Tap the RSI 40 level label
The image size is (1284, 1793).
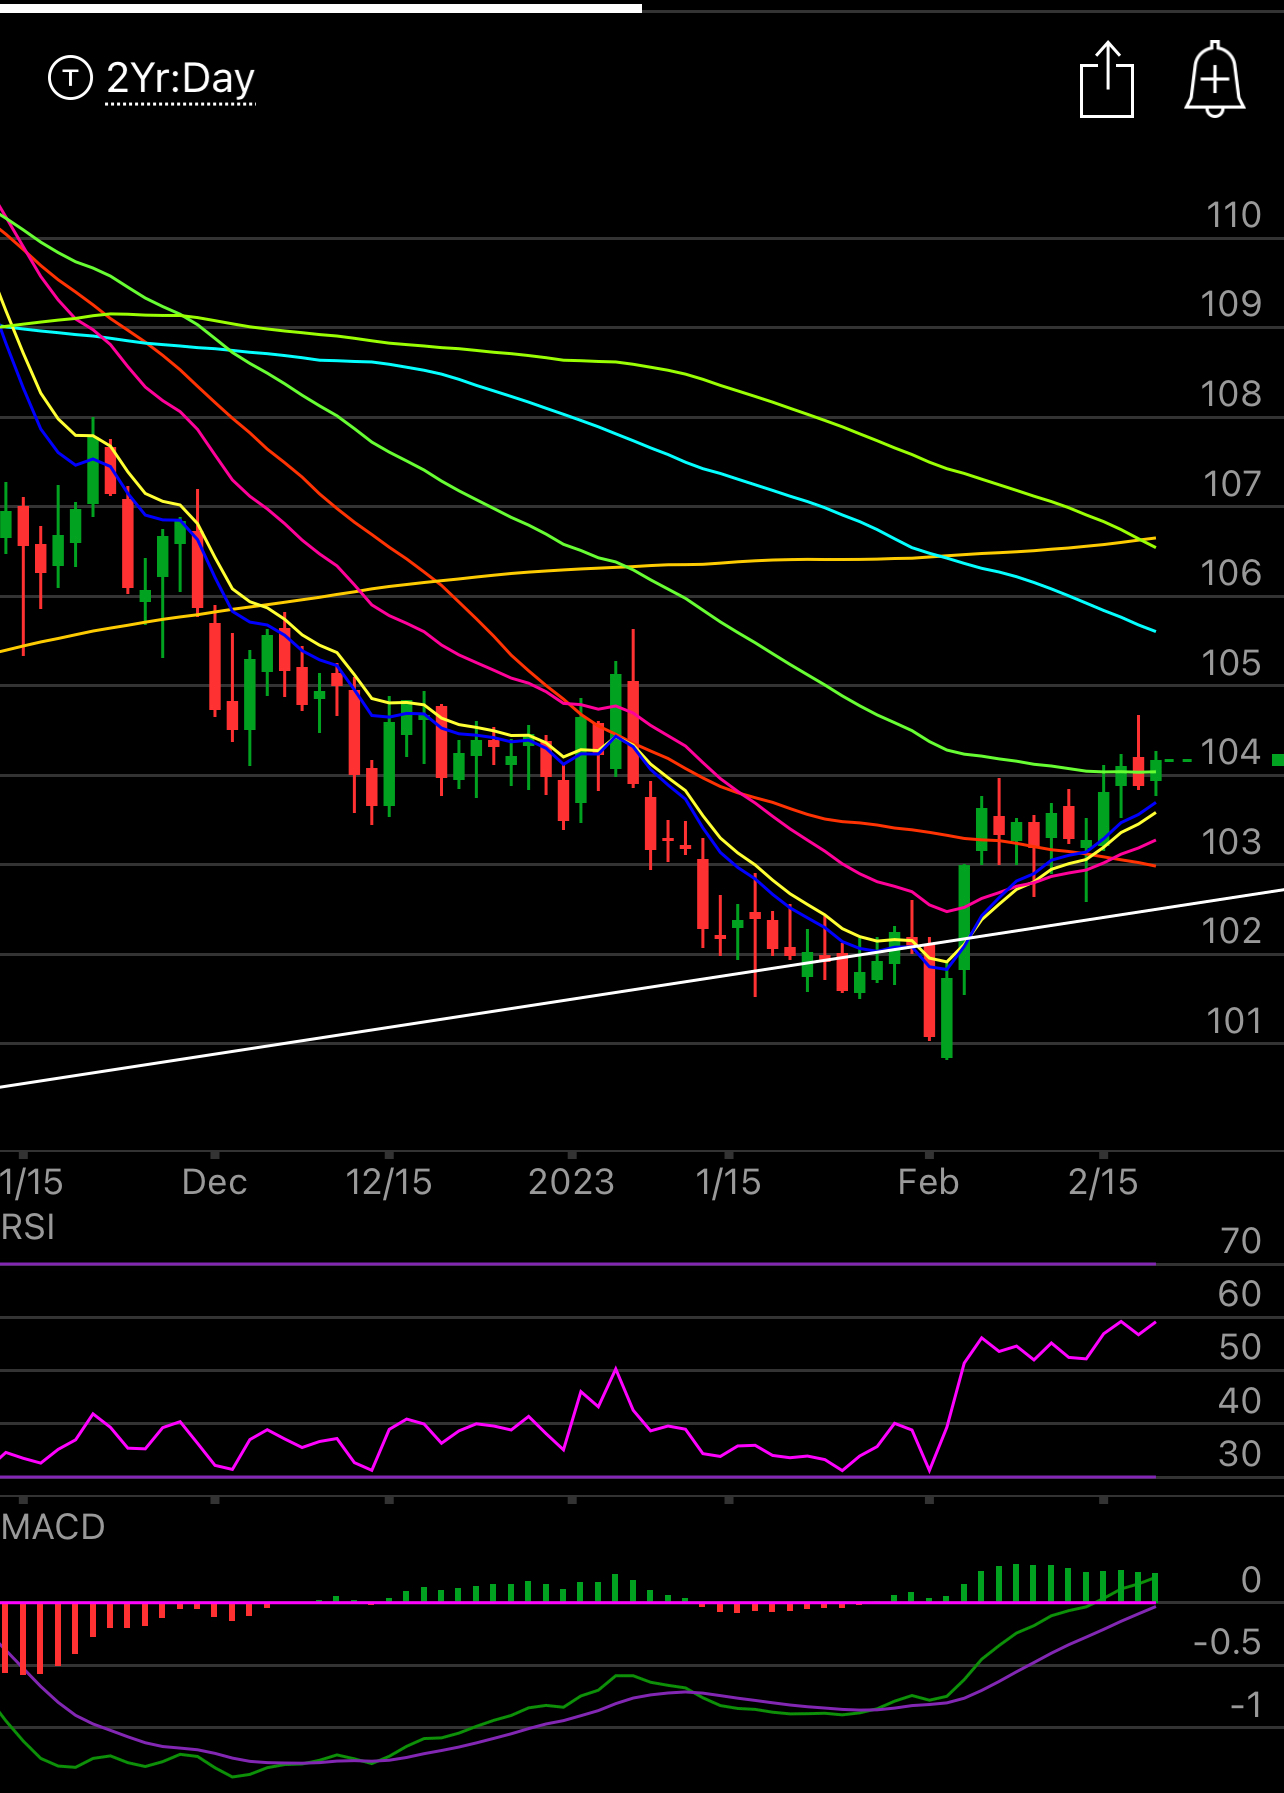pyautogui.click(x=1240, y=1401)
